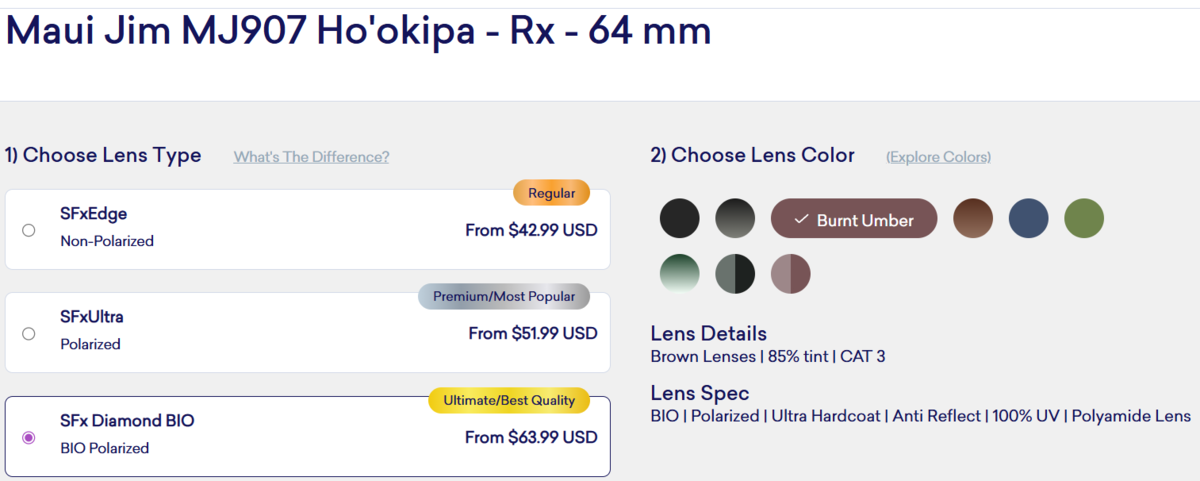Open the "What's The Difference?" link
The width and height of the screenshot is (1200, 481).
click(x=311, y=157)
